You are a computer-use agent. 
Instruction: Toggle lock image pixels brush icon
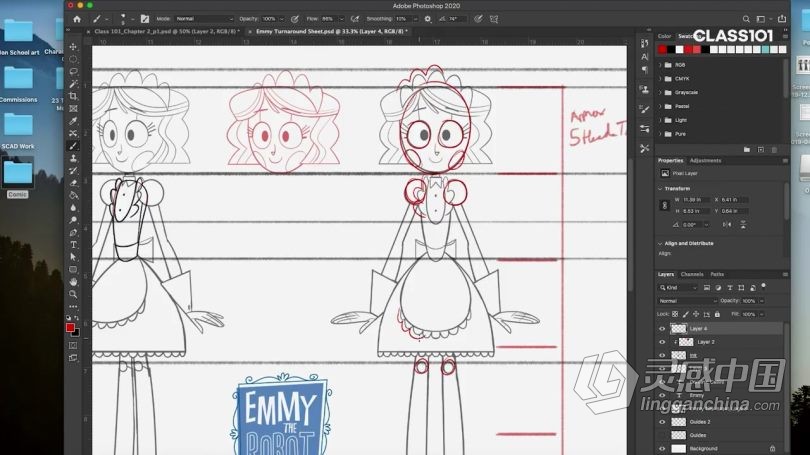686,314
